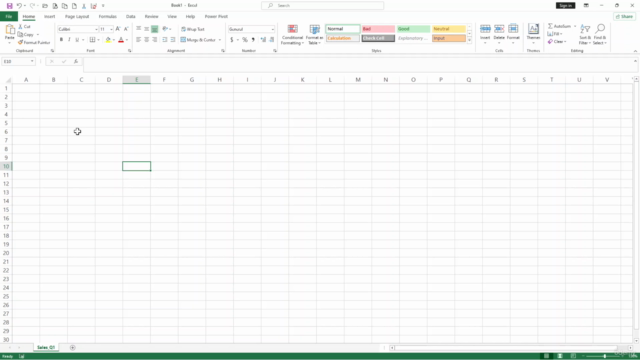Toggle bold formatting

coord(61,40)
